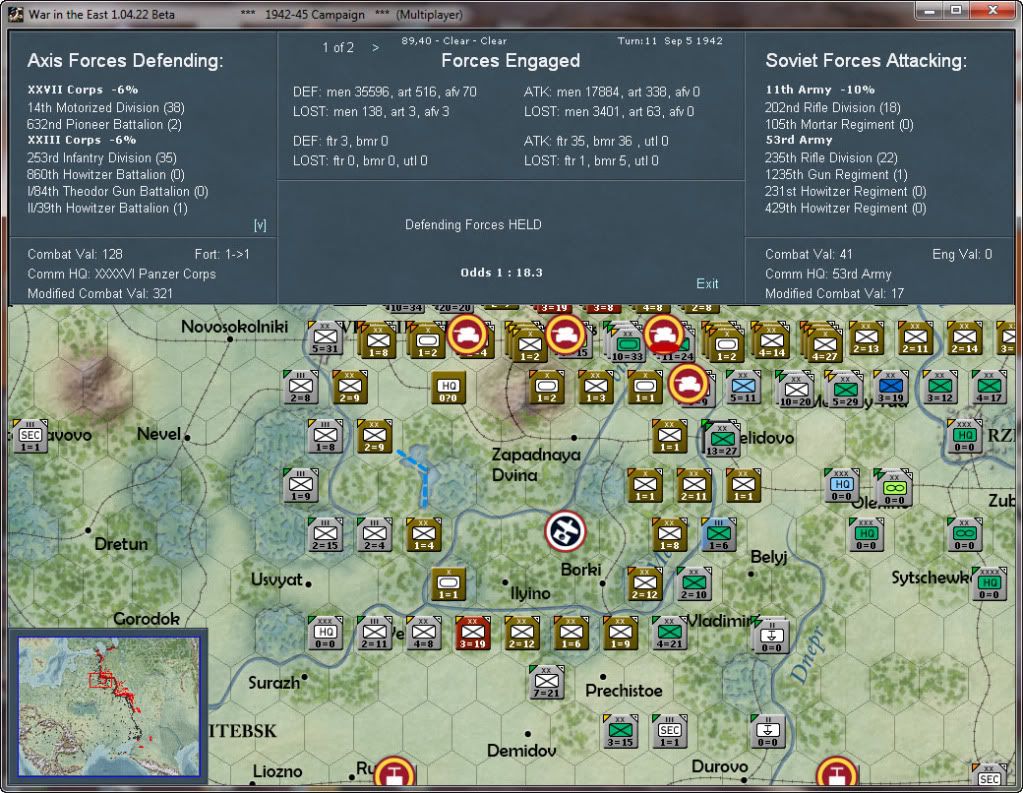Expand defending units list with [v]
Screen dimensions: 1023x793
point(260,225)
